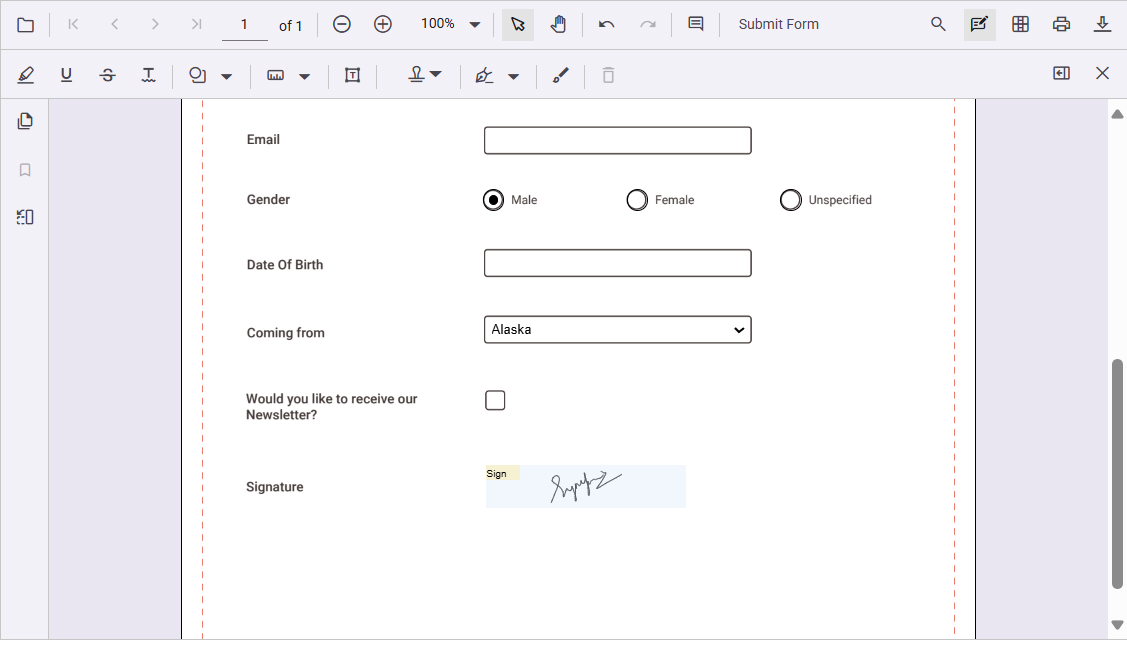The image size is (1127, 647).
Task: Select the Squiggly underline tool
Action: [148, 74]
